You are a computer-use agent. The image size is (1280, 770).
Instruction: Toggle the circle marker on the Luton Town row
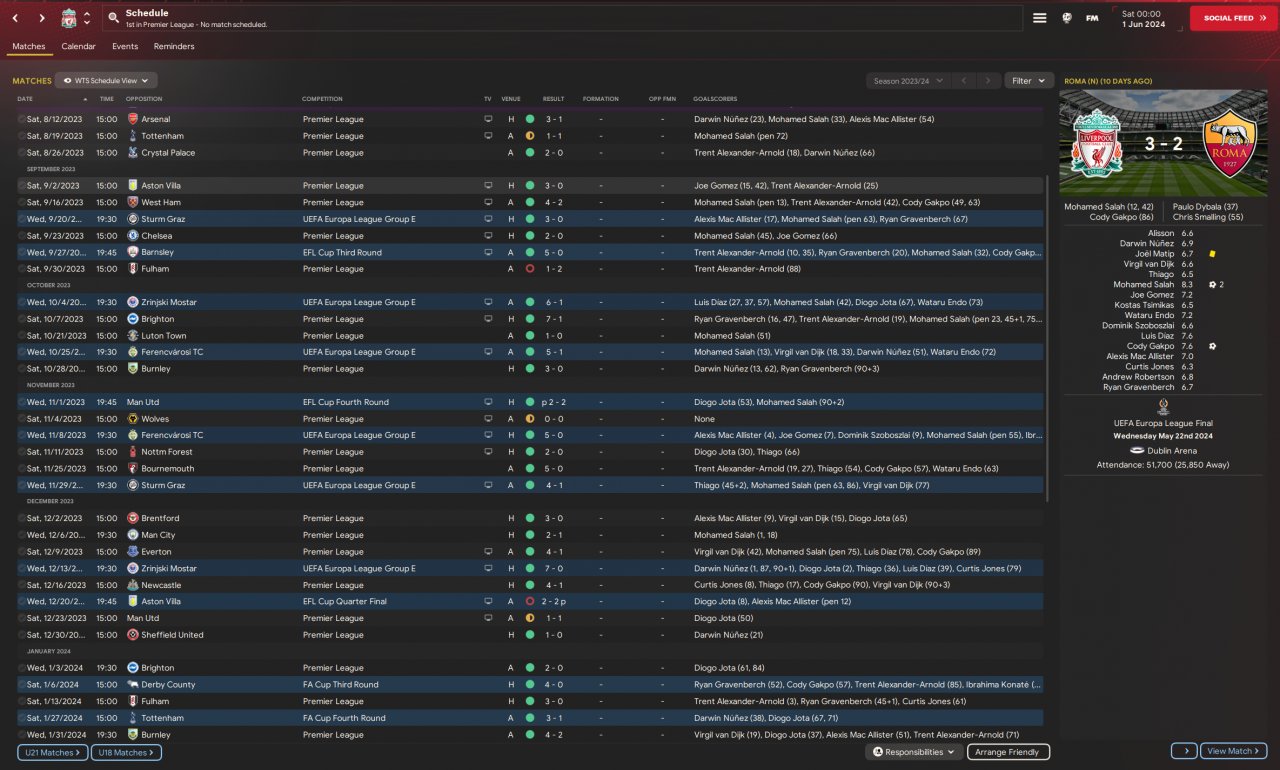[x=21, y=336]
